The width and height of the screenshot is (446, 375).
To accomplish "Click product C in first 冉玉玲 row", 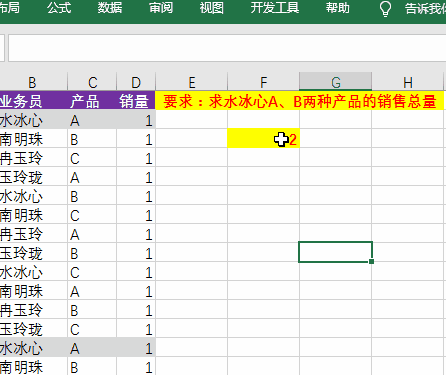I will [92, 158].
